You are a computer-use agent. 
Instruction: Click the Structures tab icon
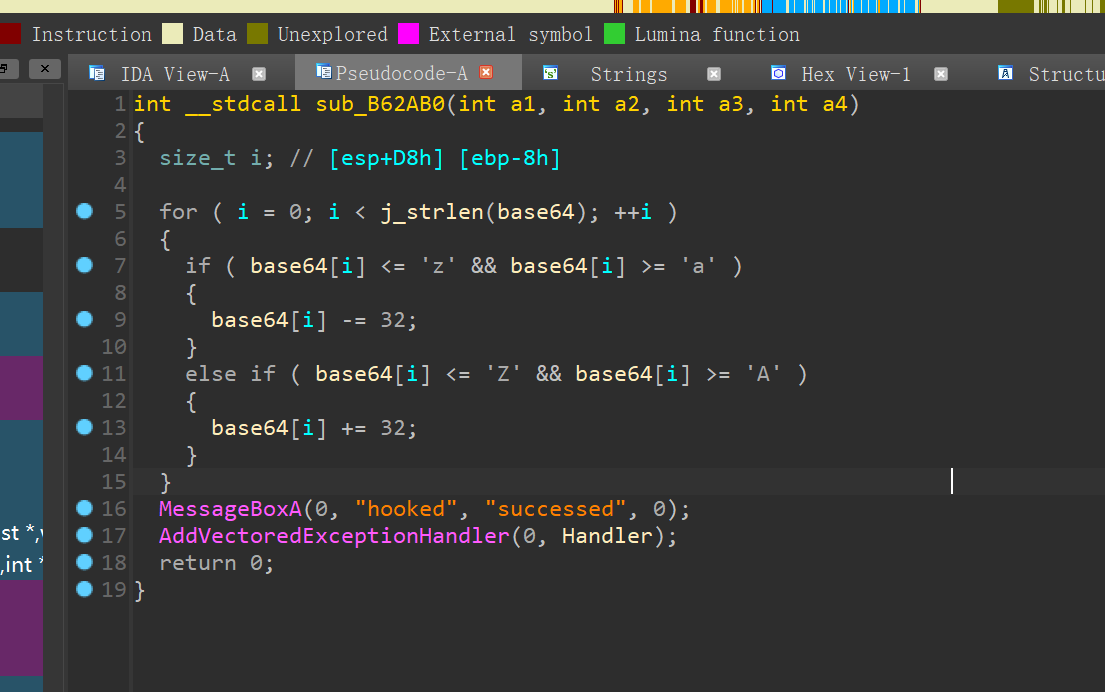click(1006, 73)
